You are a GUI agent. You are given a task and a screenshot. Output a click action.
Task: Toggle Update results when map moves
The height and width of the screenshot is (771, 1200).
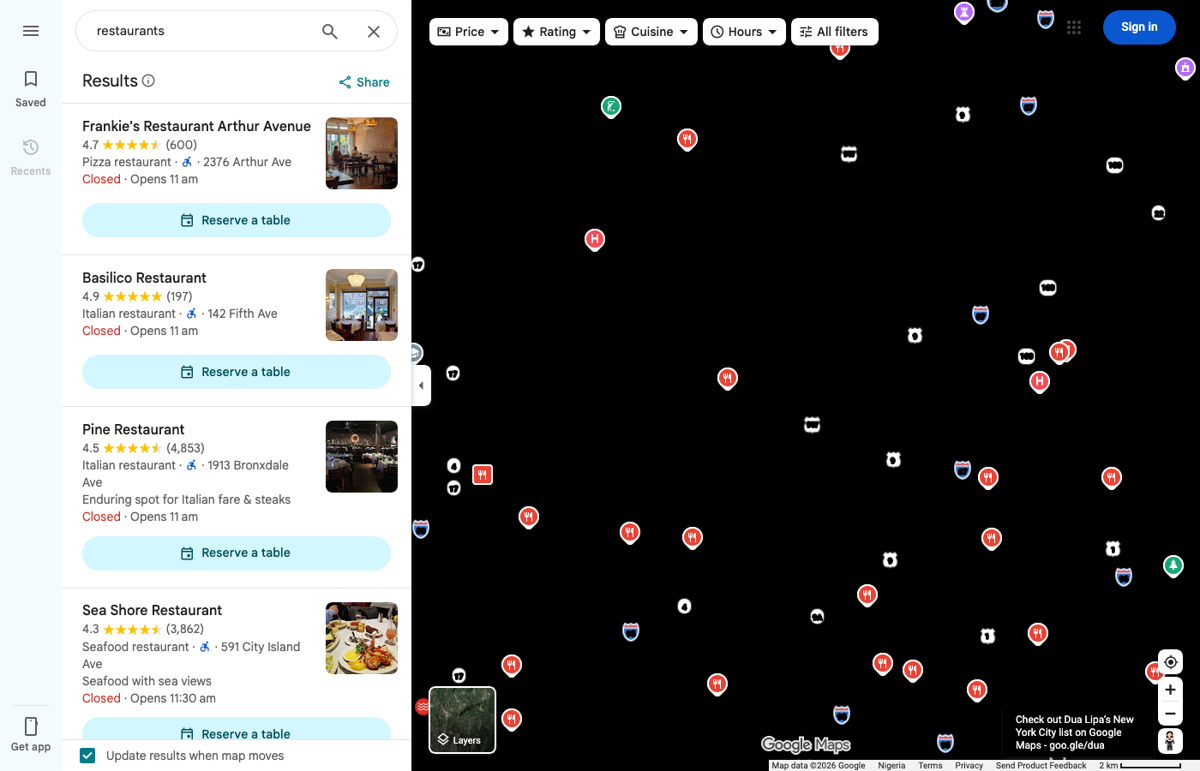88,756
